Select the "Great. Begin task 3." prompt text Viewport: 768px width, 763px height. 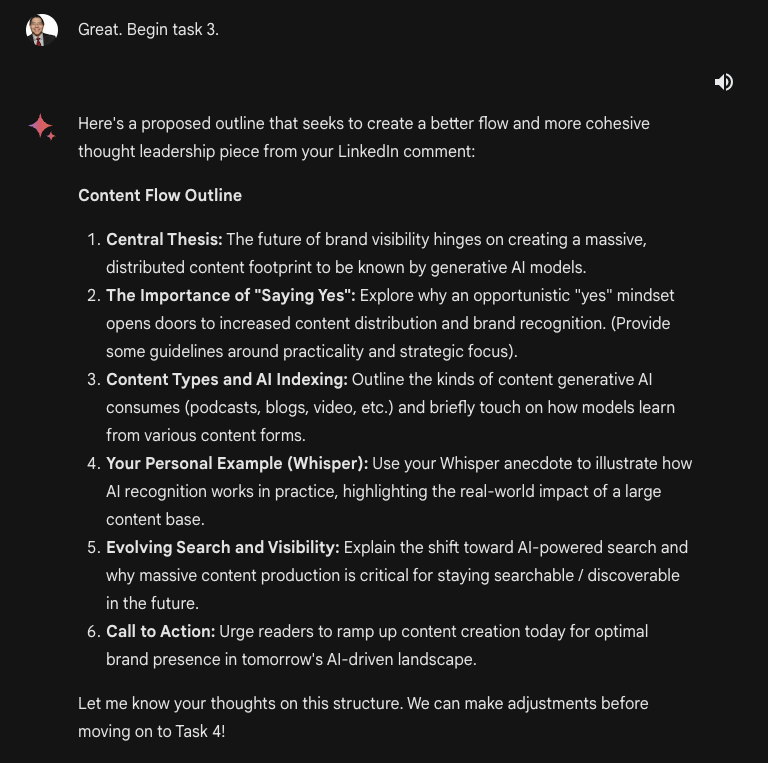[x=148, y=29]
